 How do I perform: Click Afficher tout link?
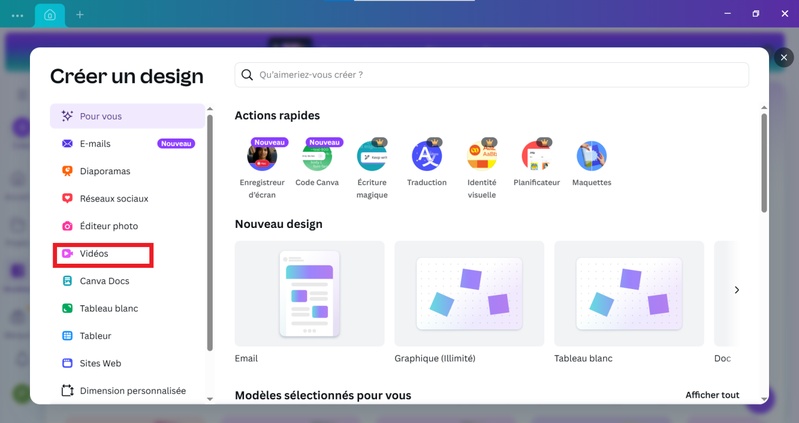coord(712,395)
